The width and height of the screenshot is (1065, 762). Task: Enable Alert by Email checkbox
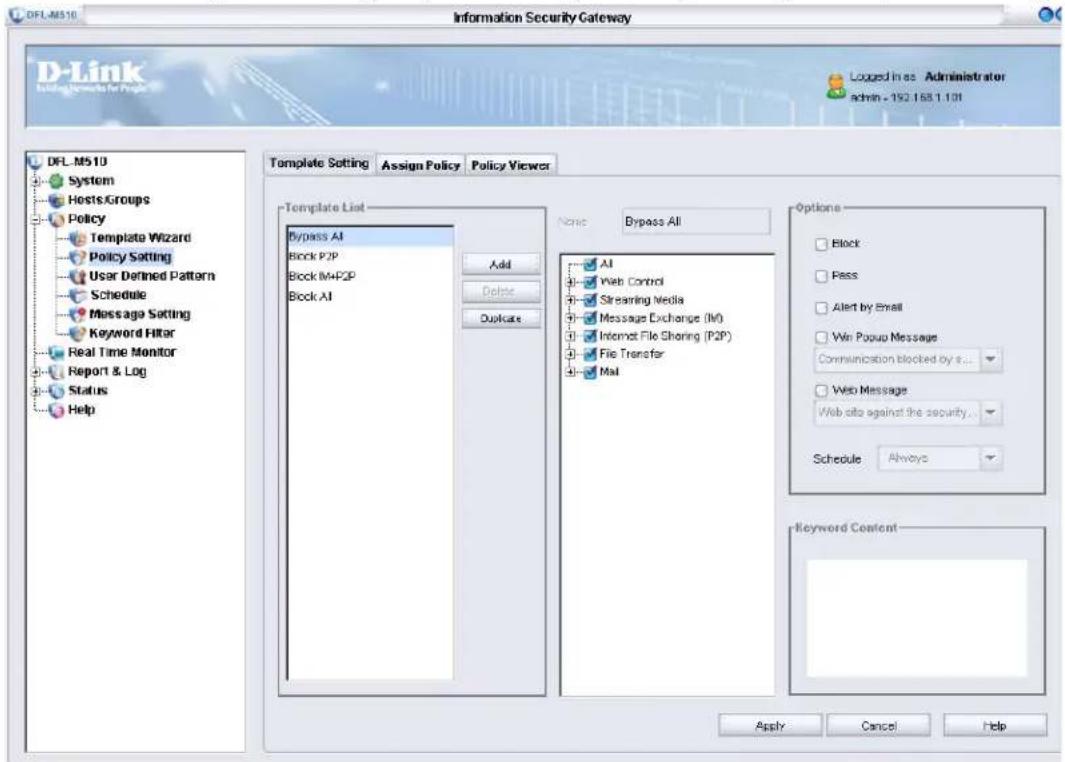pos(821,308)
